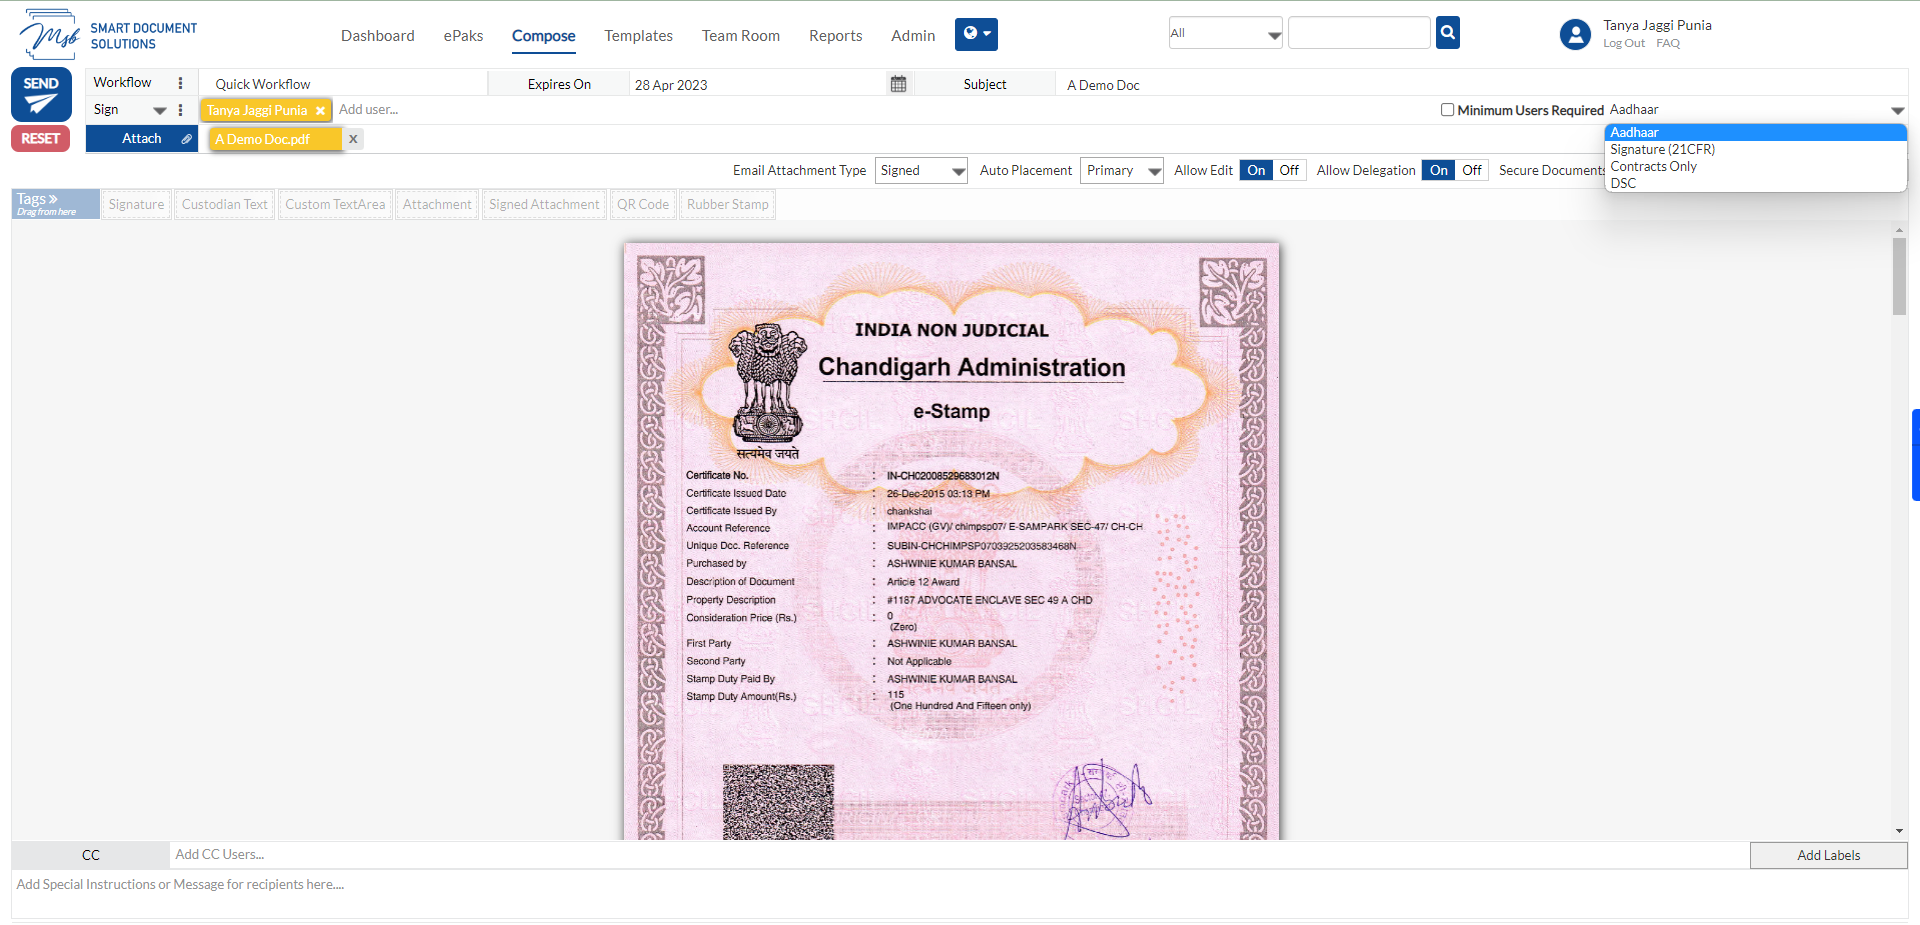Click the top search text box
Screen dimensions: 1920x925
coord(1359,33)
